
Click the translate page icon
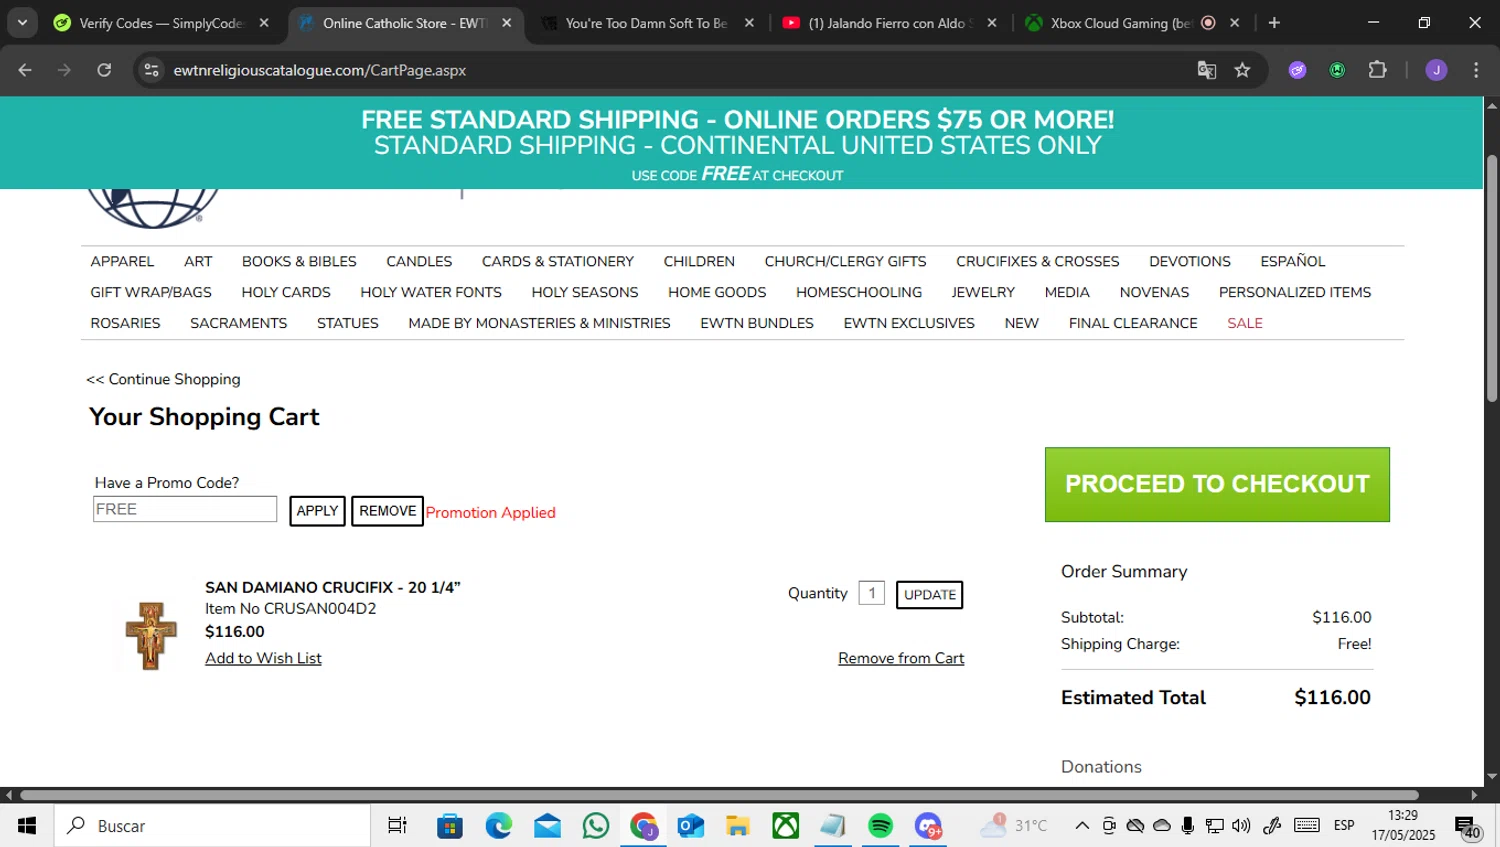point(1207,70)
